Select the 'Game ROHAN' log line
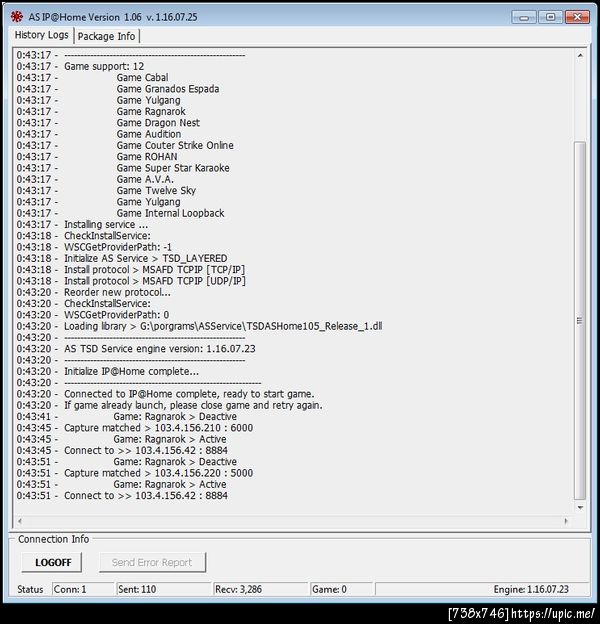 97,156
